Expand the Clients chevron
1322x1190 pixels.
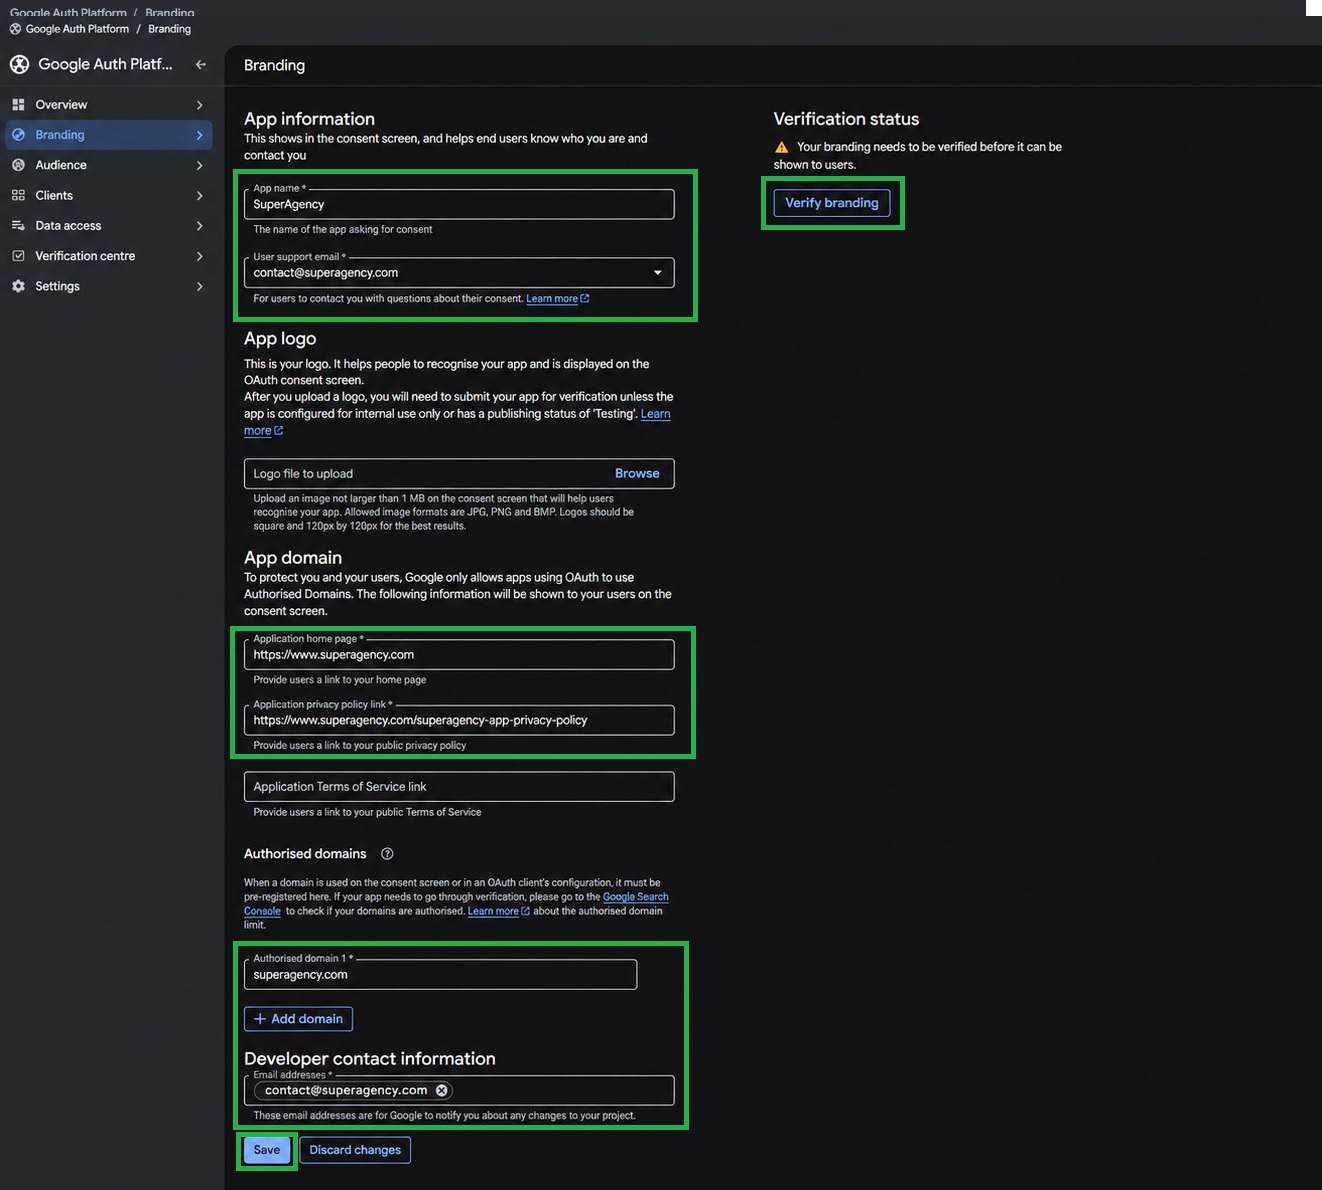(x=200, y=195)
